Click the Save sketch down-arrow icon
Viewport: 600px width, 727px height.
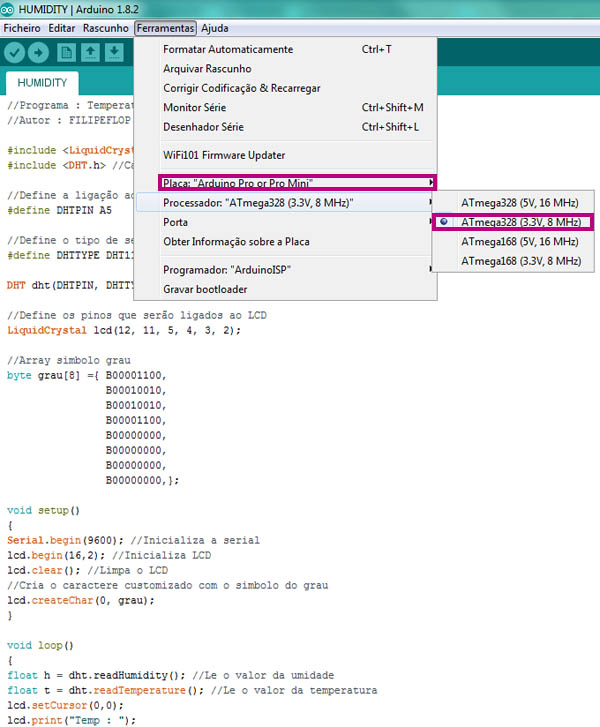(114, 52)
